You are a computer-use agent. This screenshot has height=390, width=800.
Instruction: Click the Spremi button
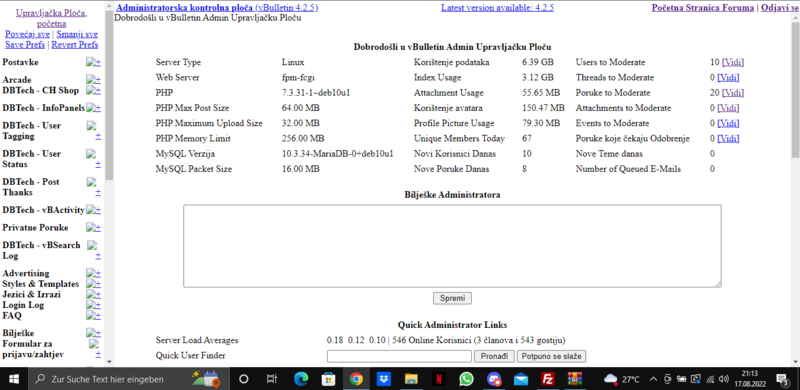(x=452, y=298)
